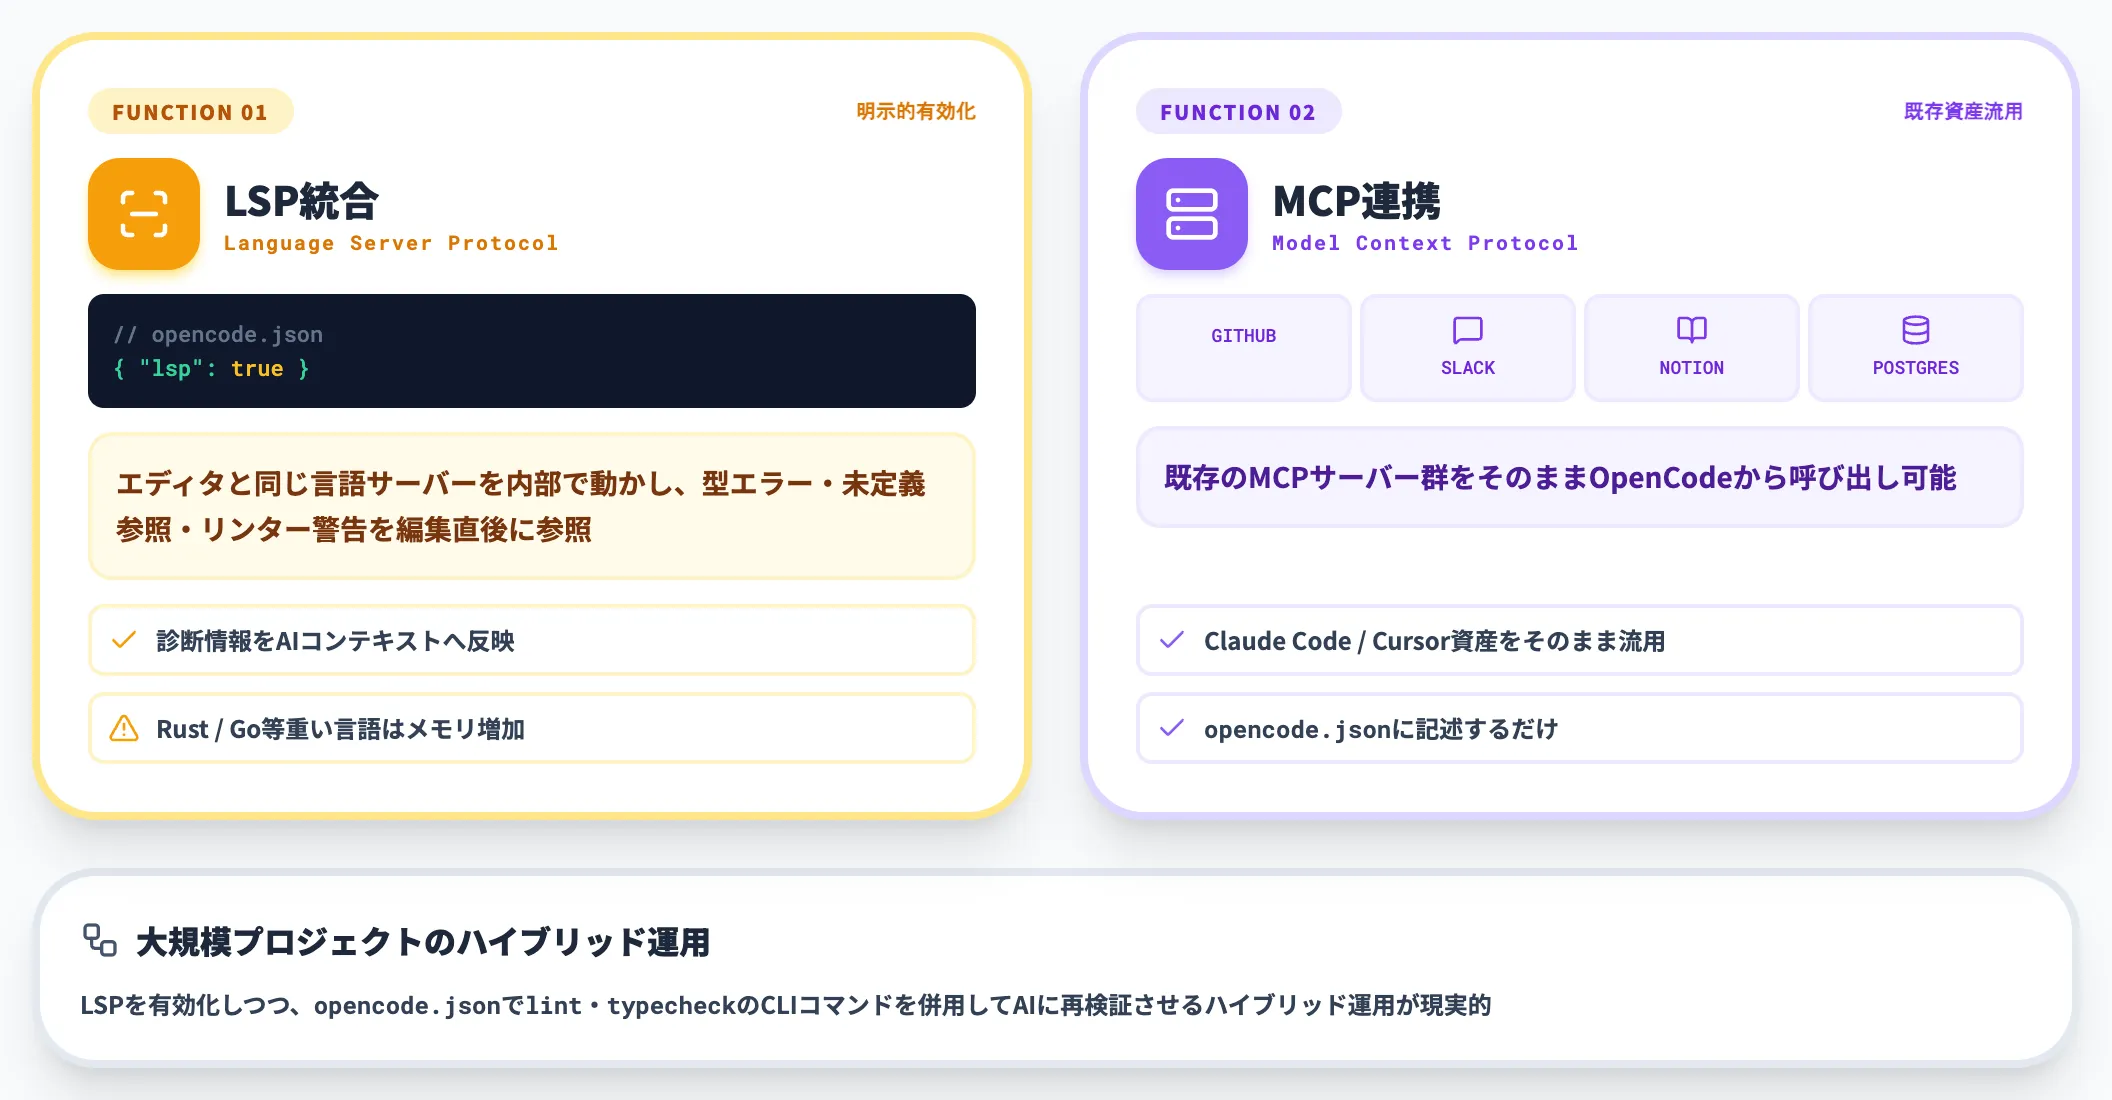Click the 明示的有効化 label

pos(916,111)
